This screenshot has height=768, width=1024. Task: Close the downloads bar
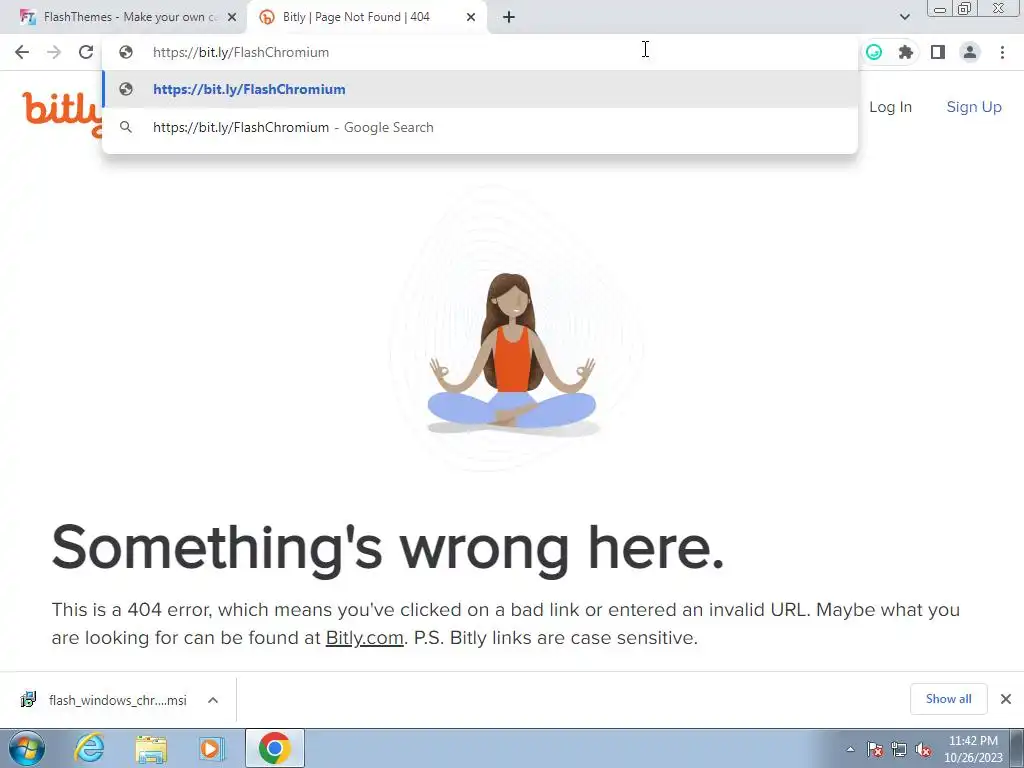point(1006,699)
